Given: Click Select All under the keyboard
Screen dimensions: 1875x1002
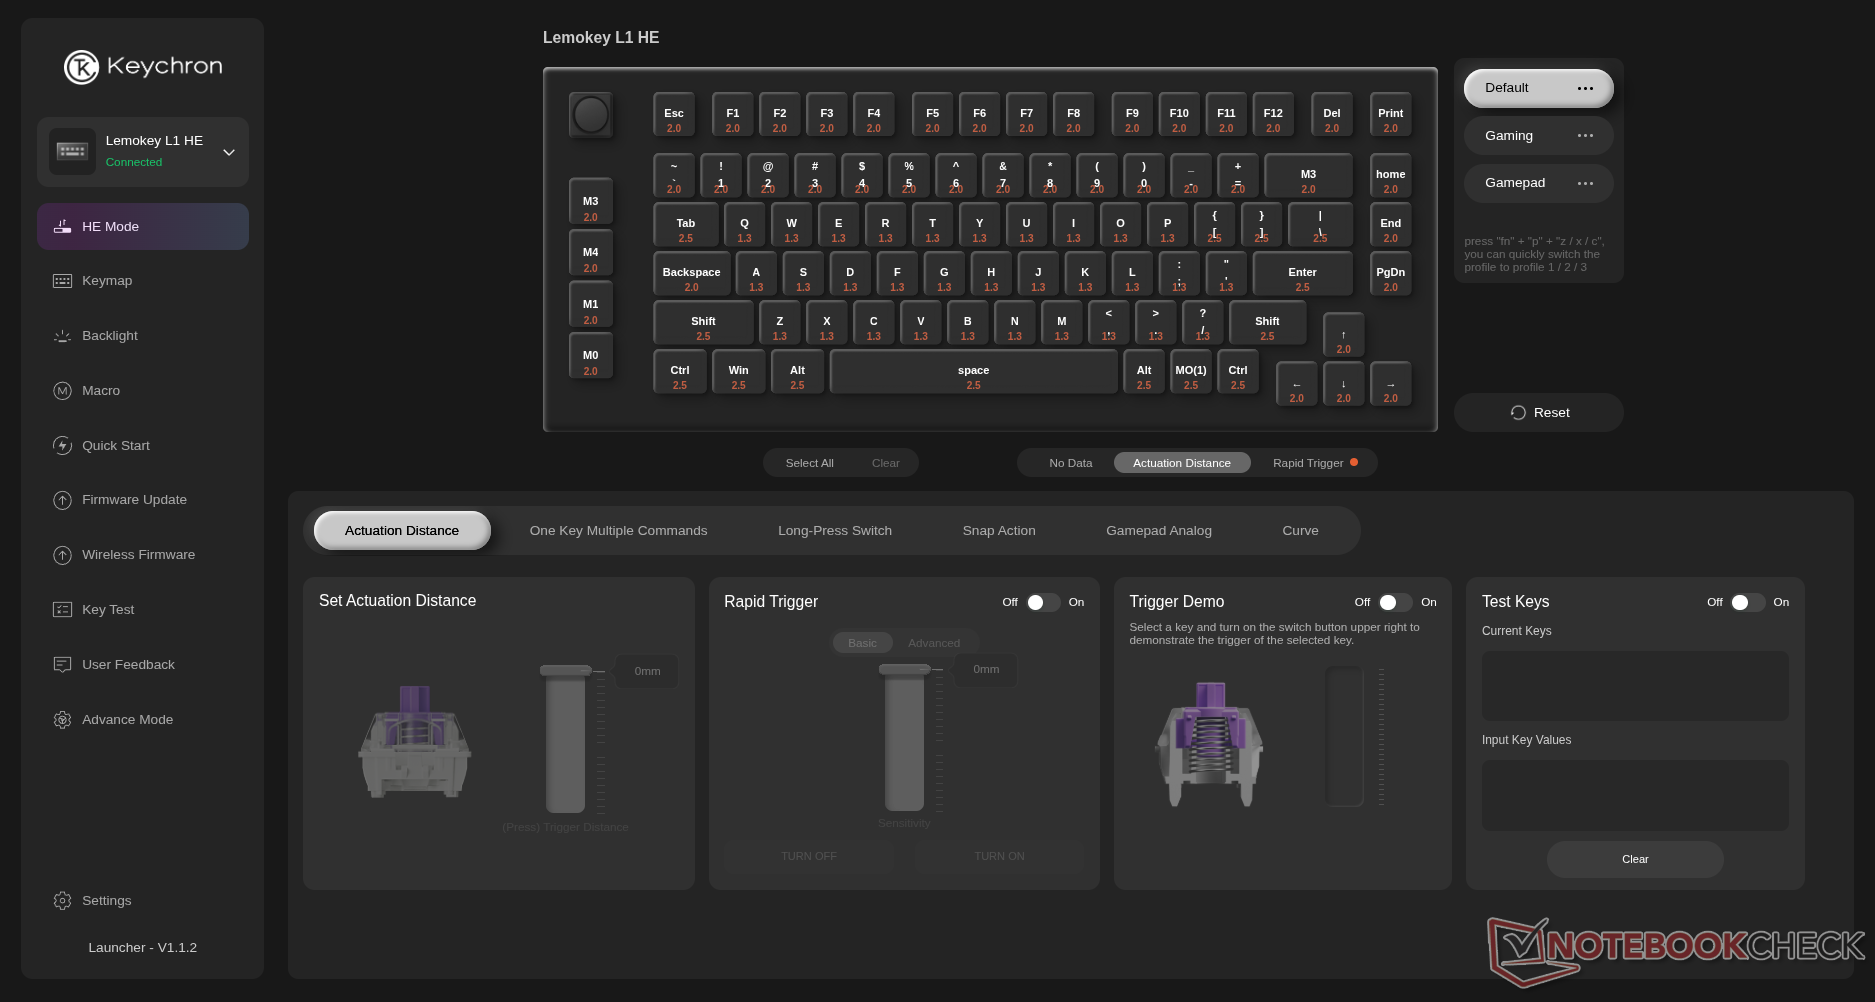Looking at the screenshot, I should coord(809,463).
